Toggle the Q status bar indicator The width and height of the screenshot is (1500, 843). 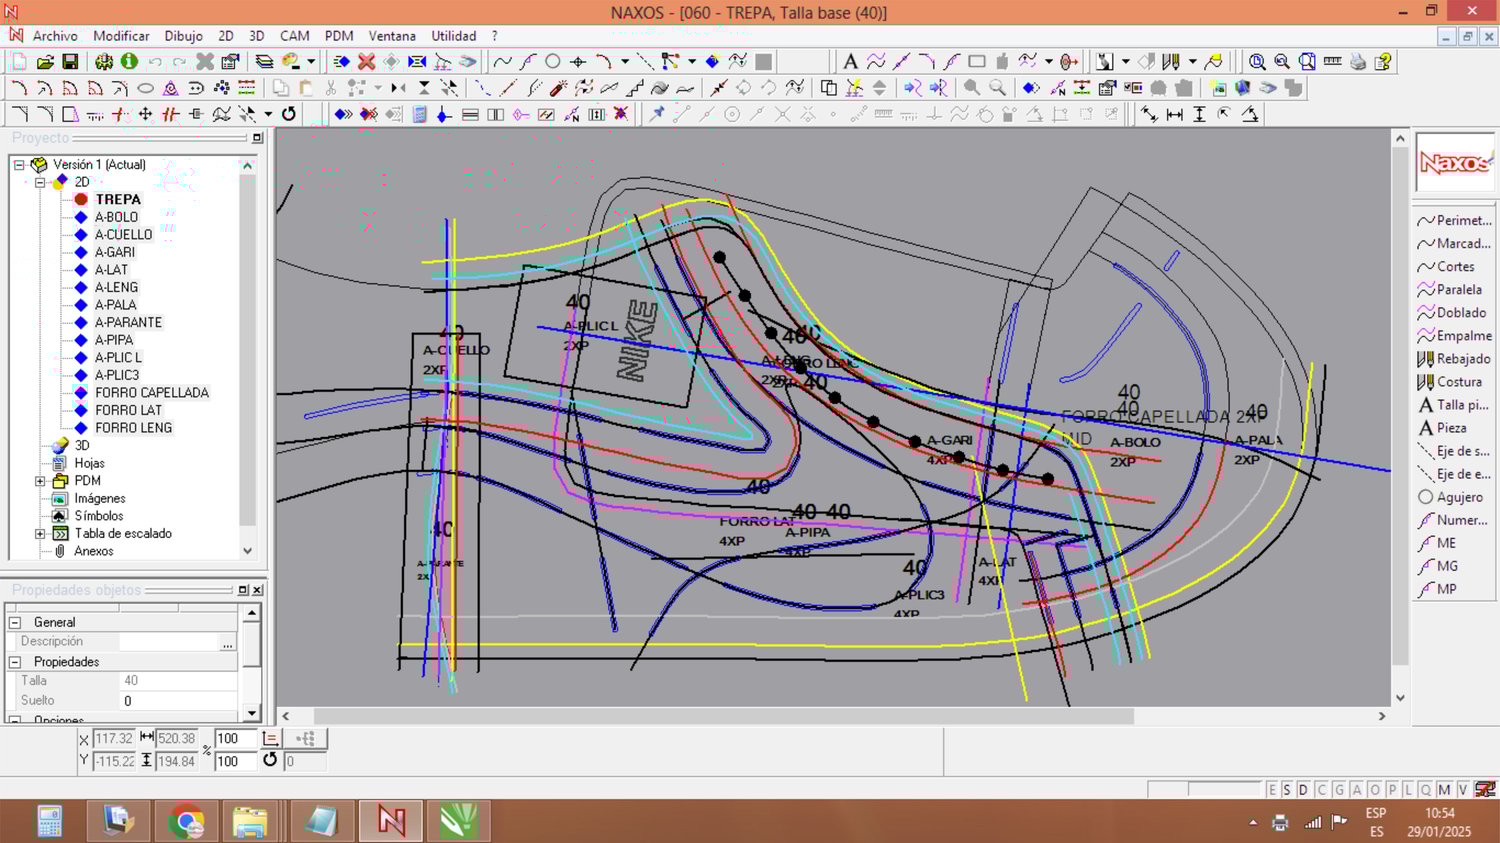pyautogui.click(x=1426, y=790)
